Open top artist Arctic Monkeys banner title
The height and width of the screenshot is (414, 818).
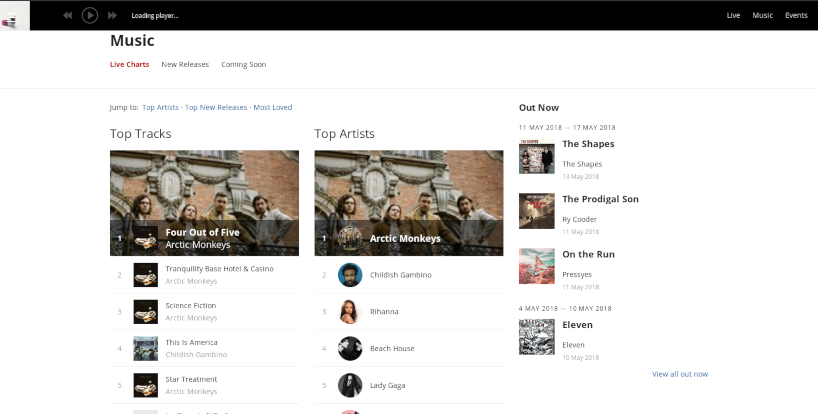coord(405,238)
